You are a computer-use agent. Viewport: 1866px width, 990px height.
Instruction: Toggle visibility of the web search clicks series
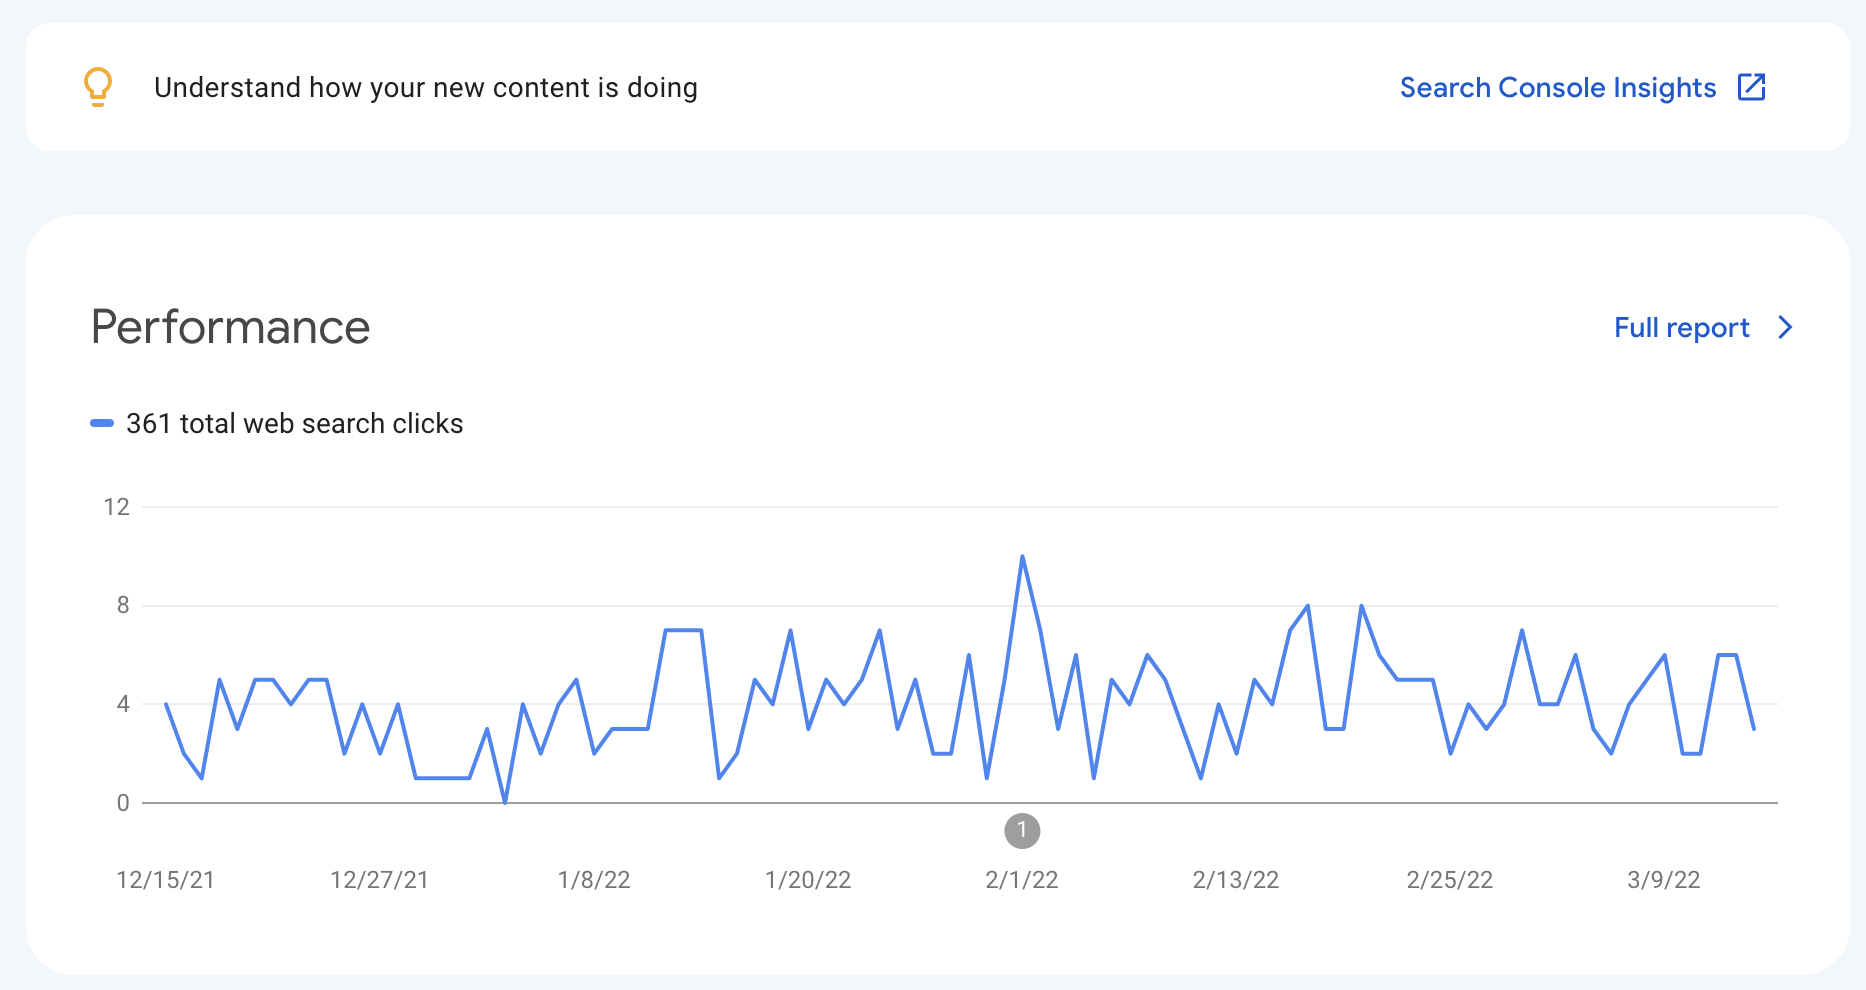point(293,423)
